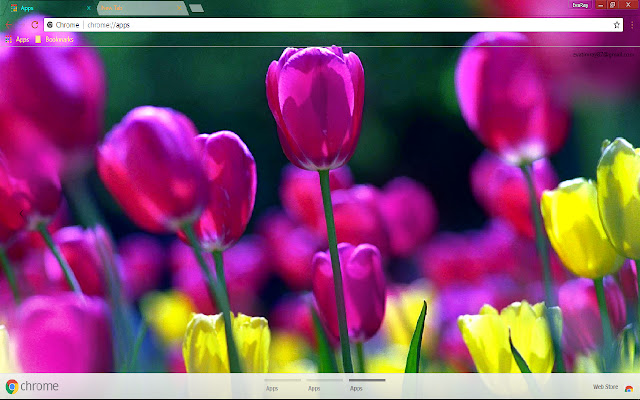
Task: Click the signed-in gmail address text
Action: [x=603, y=54]
